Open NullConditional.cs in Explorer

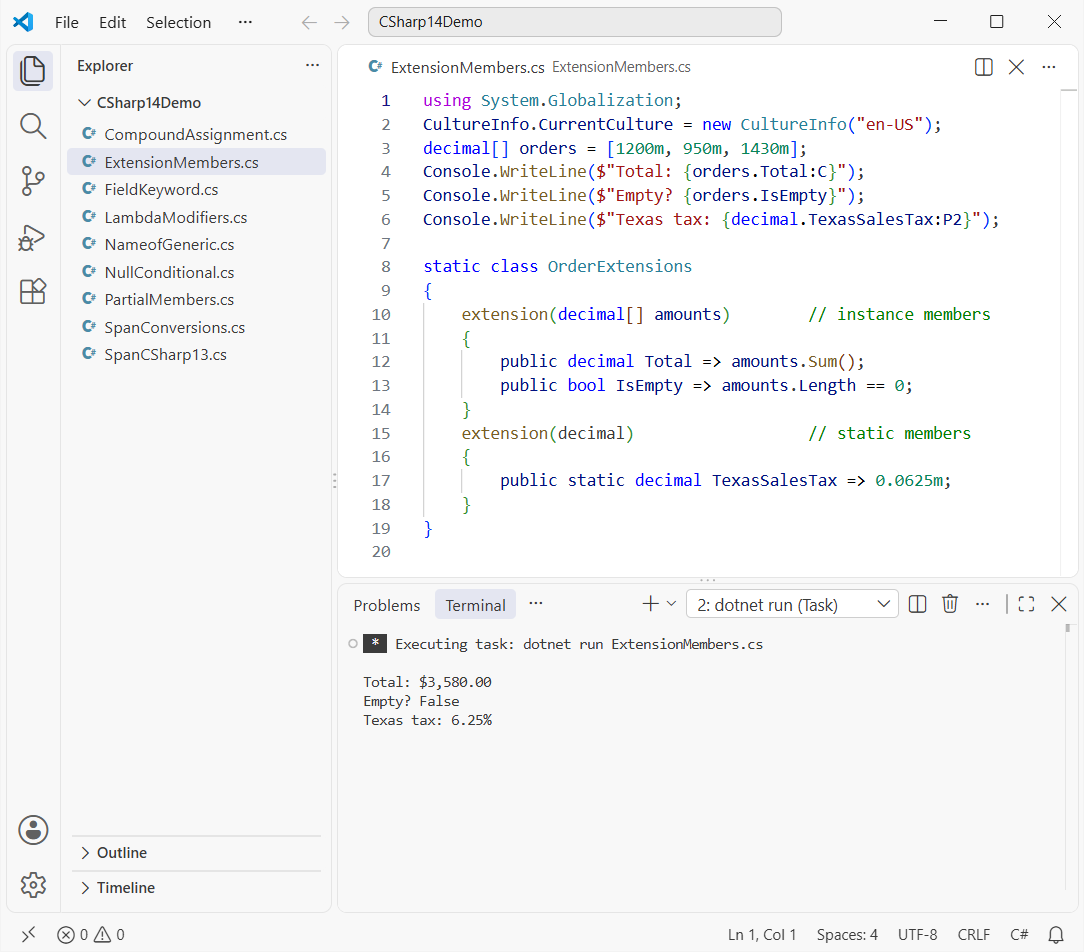click(196, 272)
